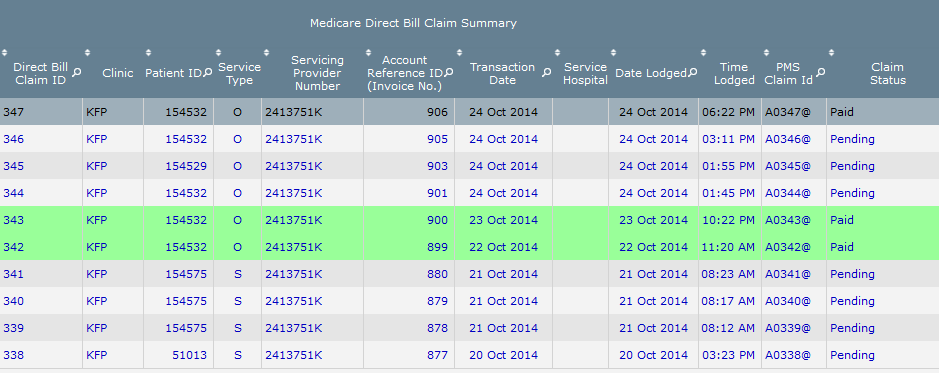Click PMS Claim Id A0340@
The width and height of the screenshot is (939, 373).
pyautogui.click(x=787, y=301)
